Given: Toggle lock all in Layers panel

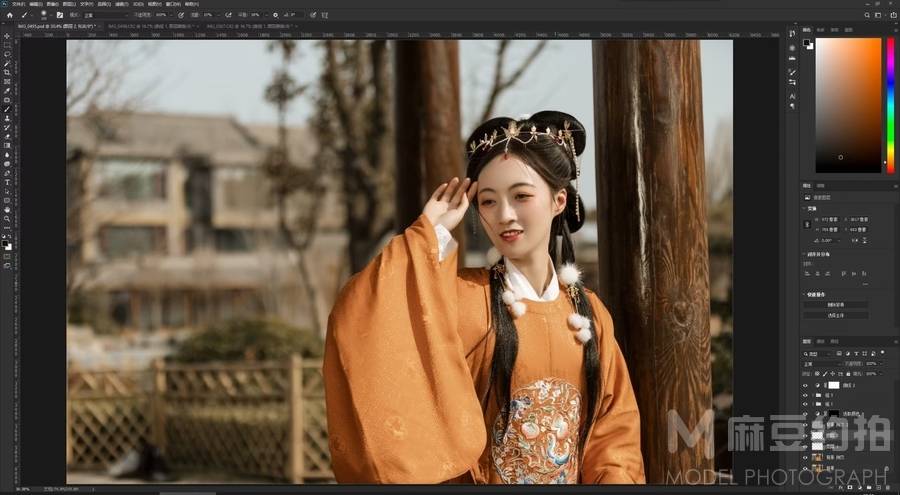Looking at the screenshot, I should (848, 374).
